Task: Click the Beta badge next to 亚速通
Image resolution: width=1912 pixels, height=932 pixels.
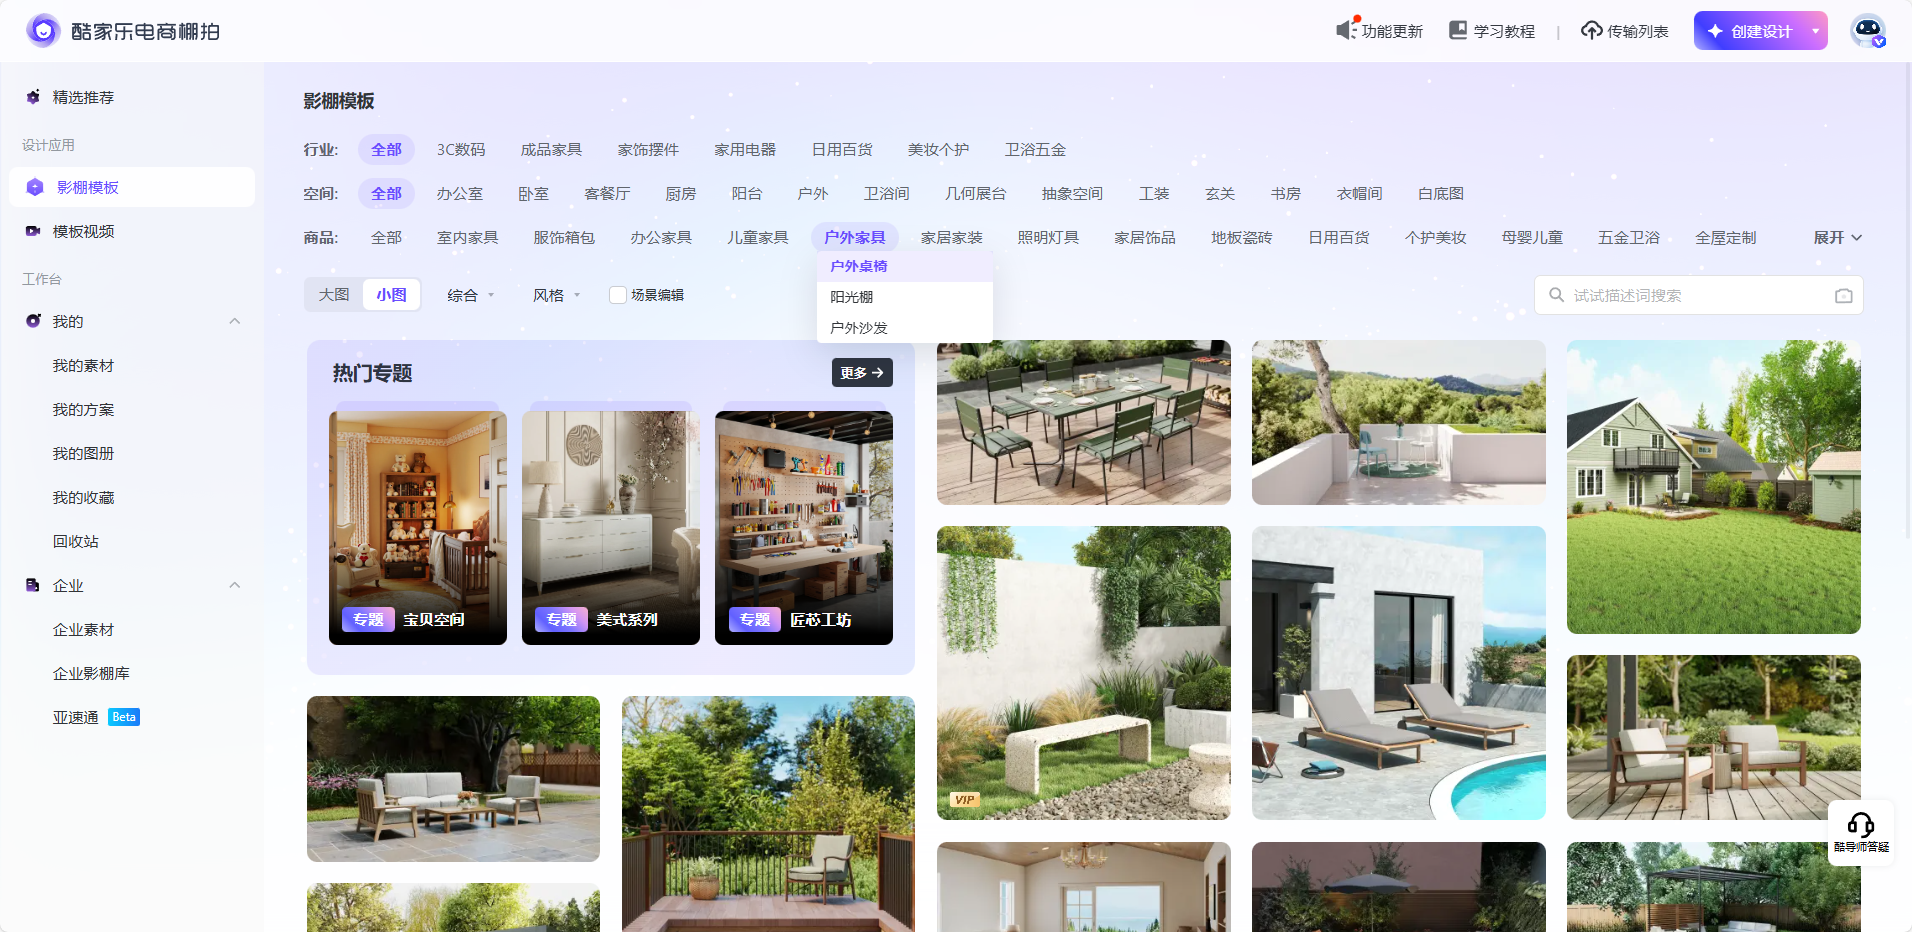Action: pyautogui.click(x=124, y=717)
